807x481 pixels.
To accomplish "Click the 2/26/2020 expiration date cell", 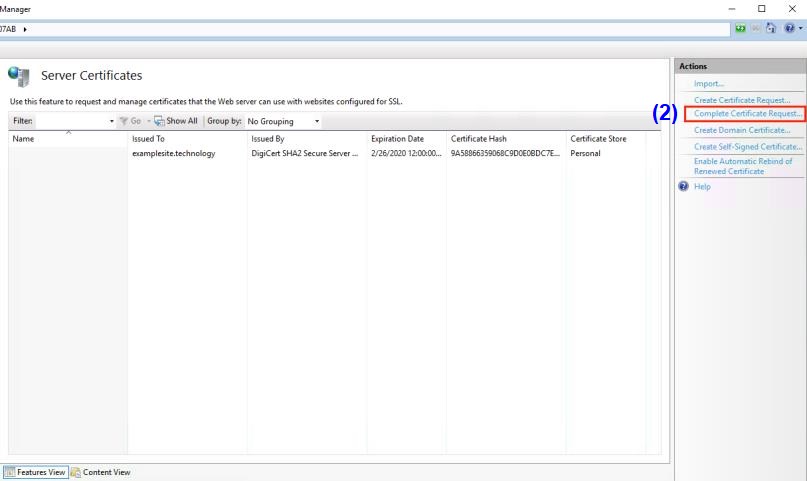I will pos(406,153).
